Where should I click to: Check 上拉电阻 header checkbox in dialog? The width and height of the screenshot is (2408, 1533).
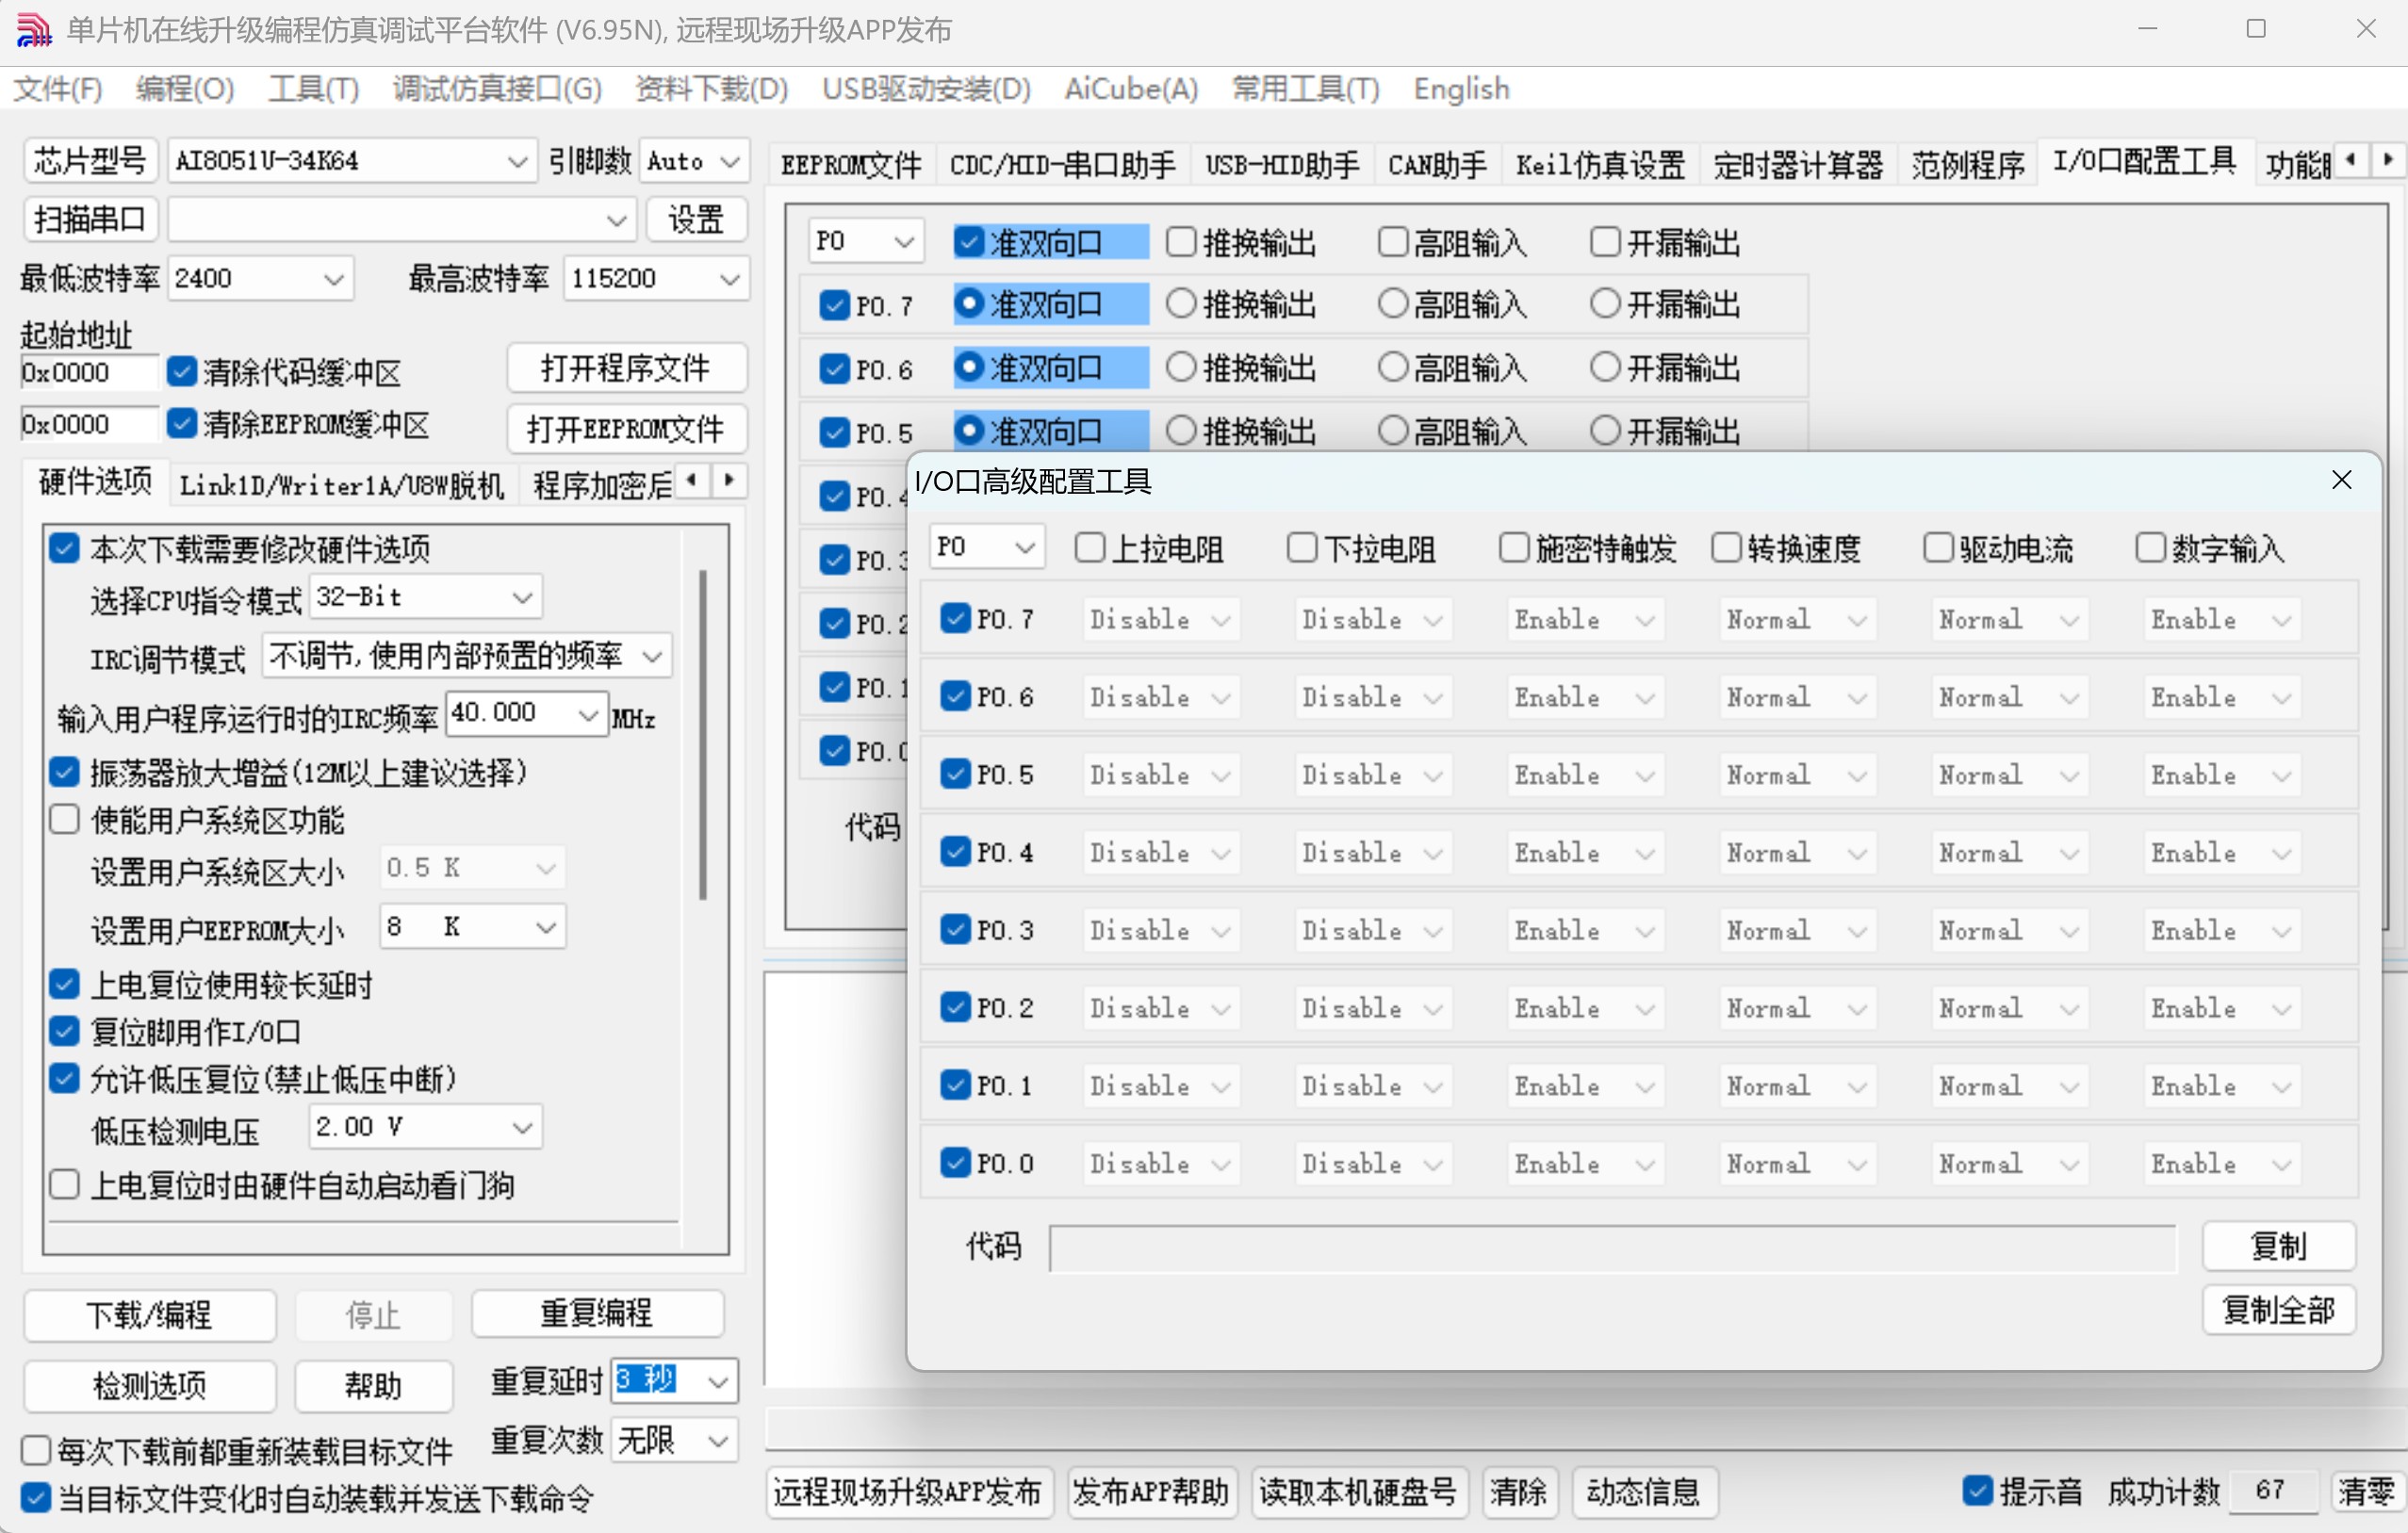click(x=1090, y=547)
